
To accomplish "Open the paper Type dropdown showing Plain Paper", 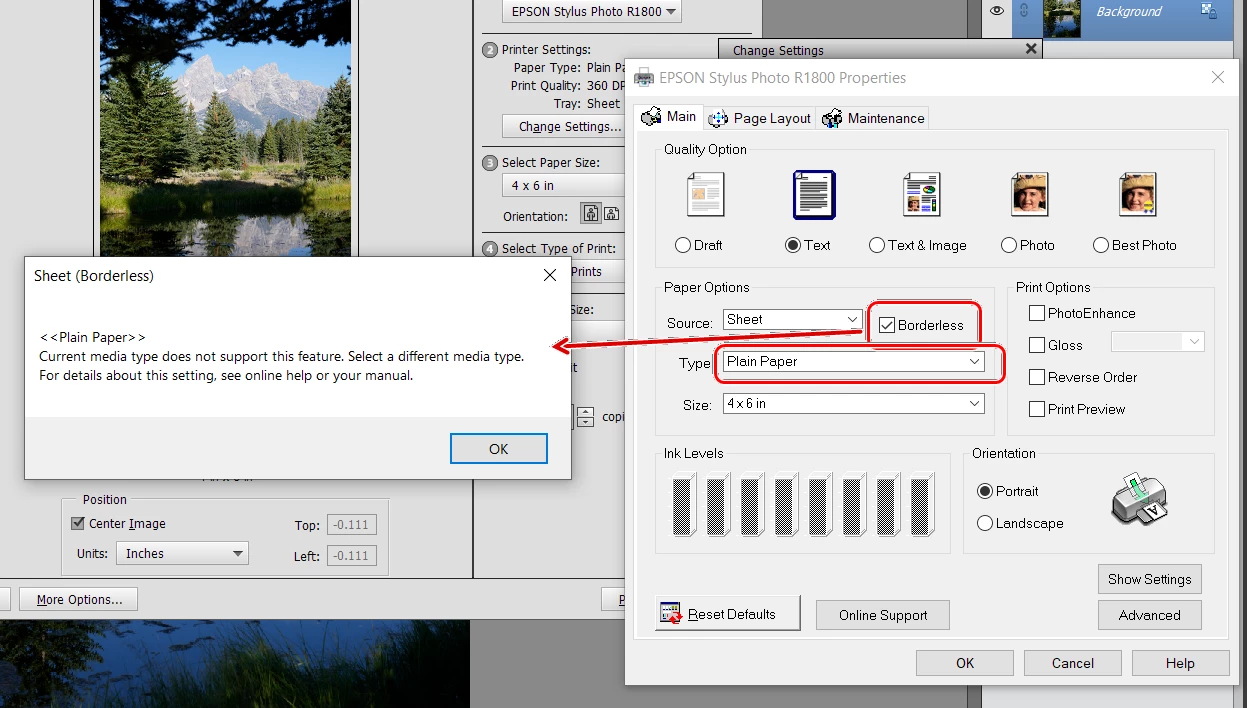I will tap(853, 362).
